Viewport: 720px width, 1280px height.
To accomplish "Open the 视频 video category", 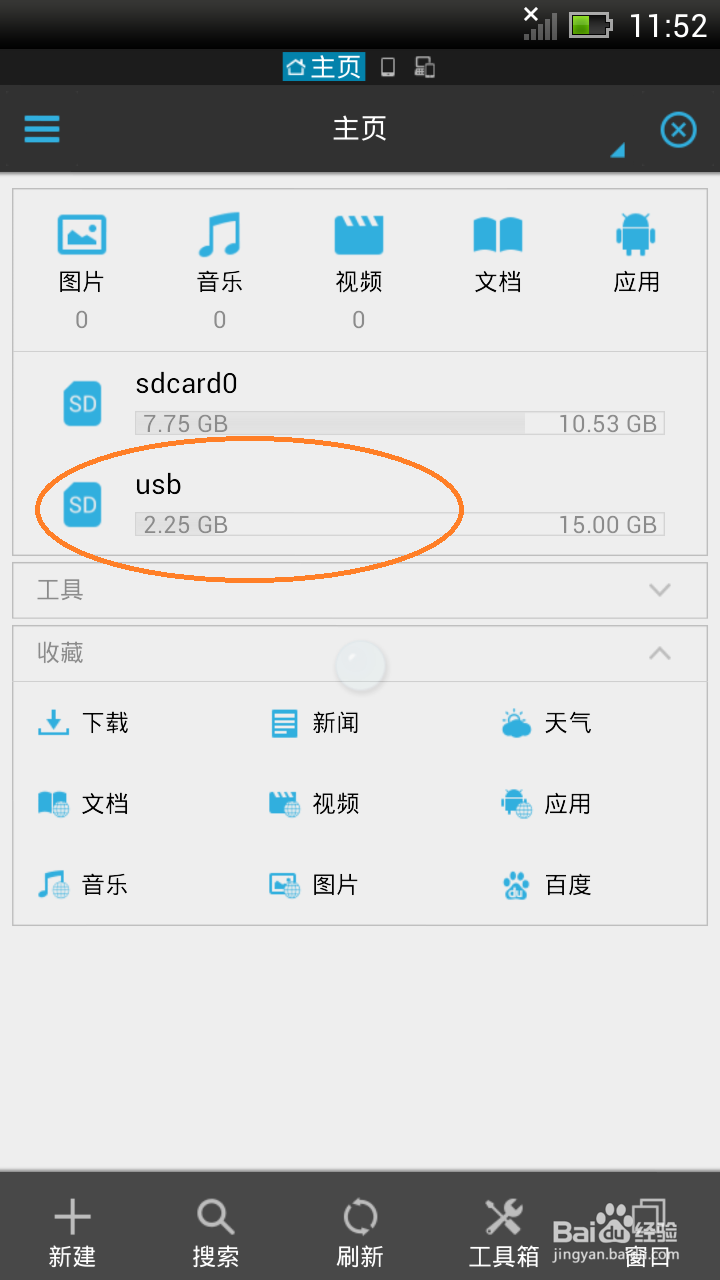I will 359,256.
